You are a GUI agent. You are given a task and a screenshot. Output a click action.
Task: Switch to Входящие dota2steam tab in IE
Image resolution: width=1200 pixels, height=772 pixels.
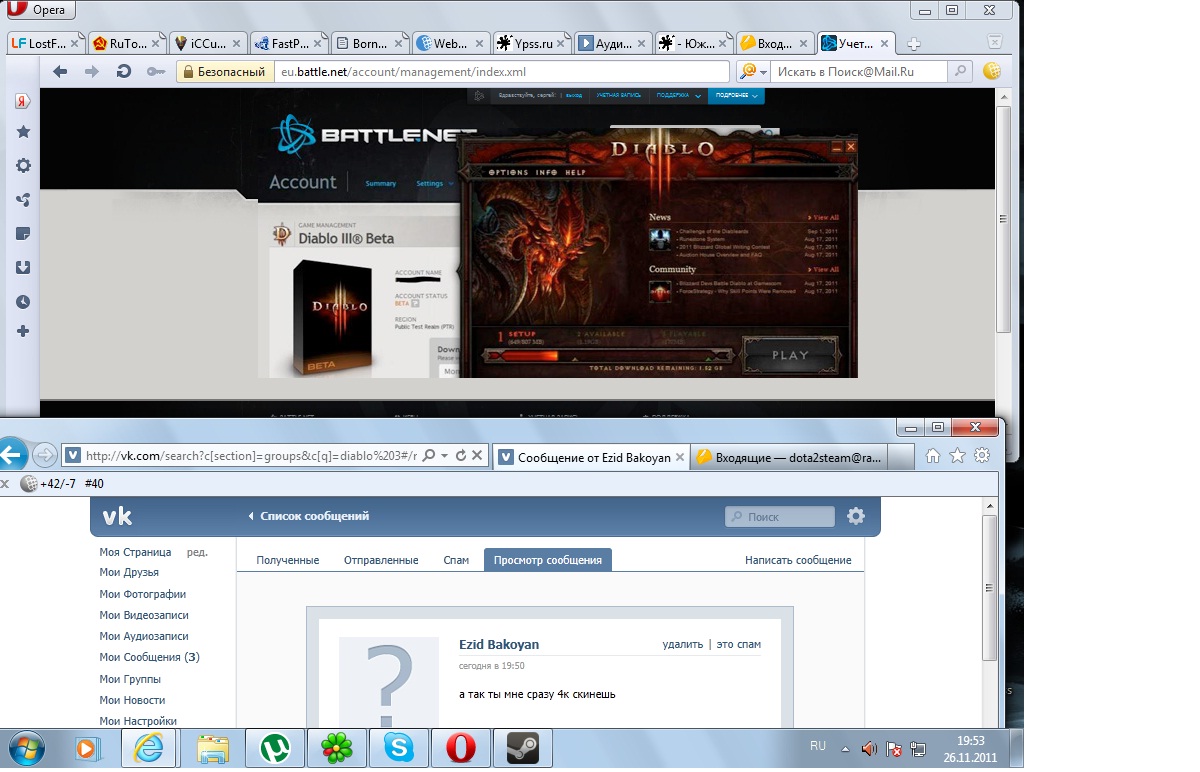coord(788,457)
